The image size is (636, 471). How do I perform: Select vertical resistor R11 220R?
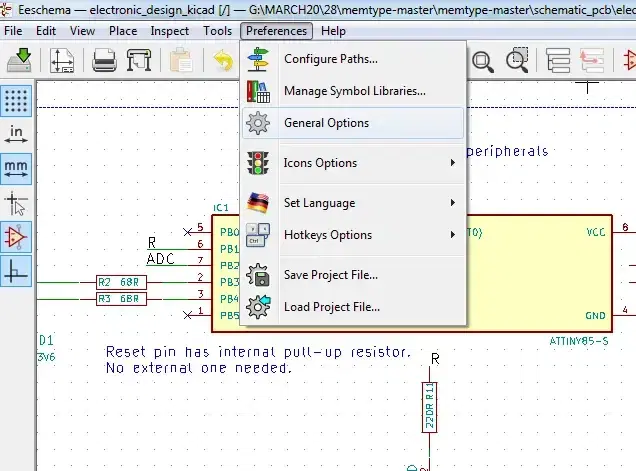[430, 407]
